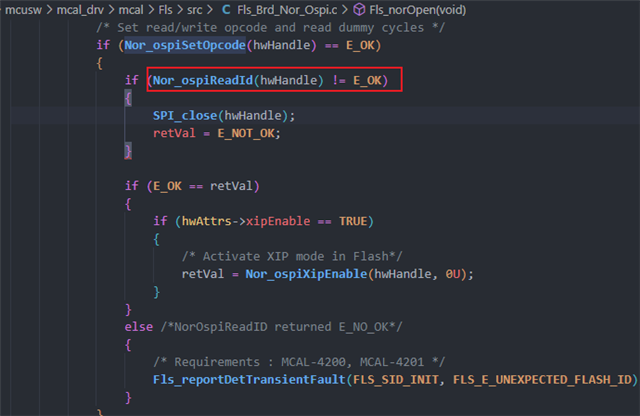Expand chevron after src breadcrumb

click(210, 10)
